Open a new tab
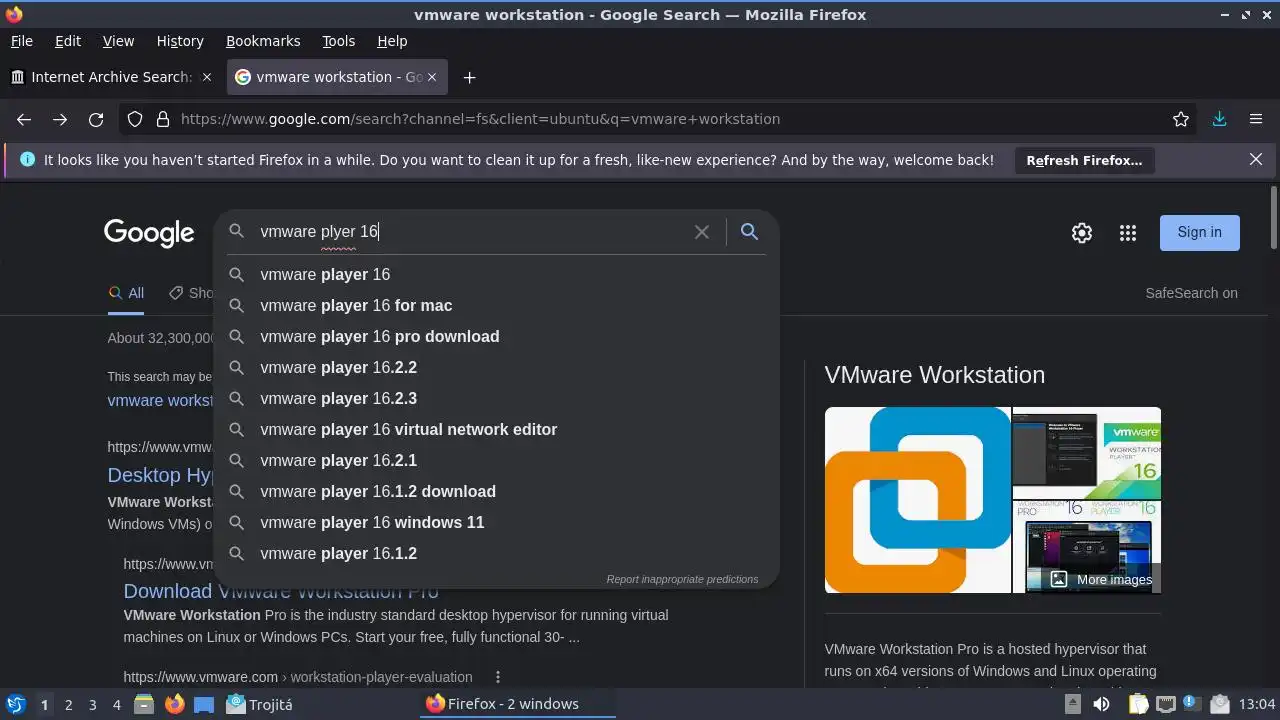This screenshot has height=720, width=1280. (x=469, y=77)
